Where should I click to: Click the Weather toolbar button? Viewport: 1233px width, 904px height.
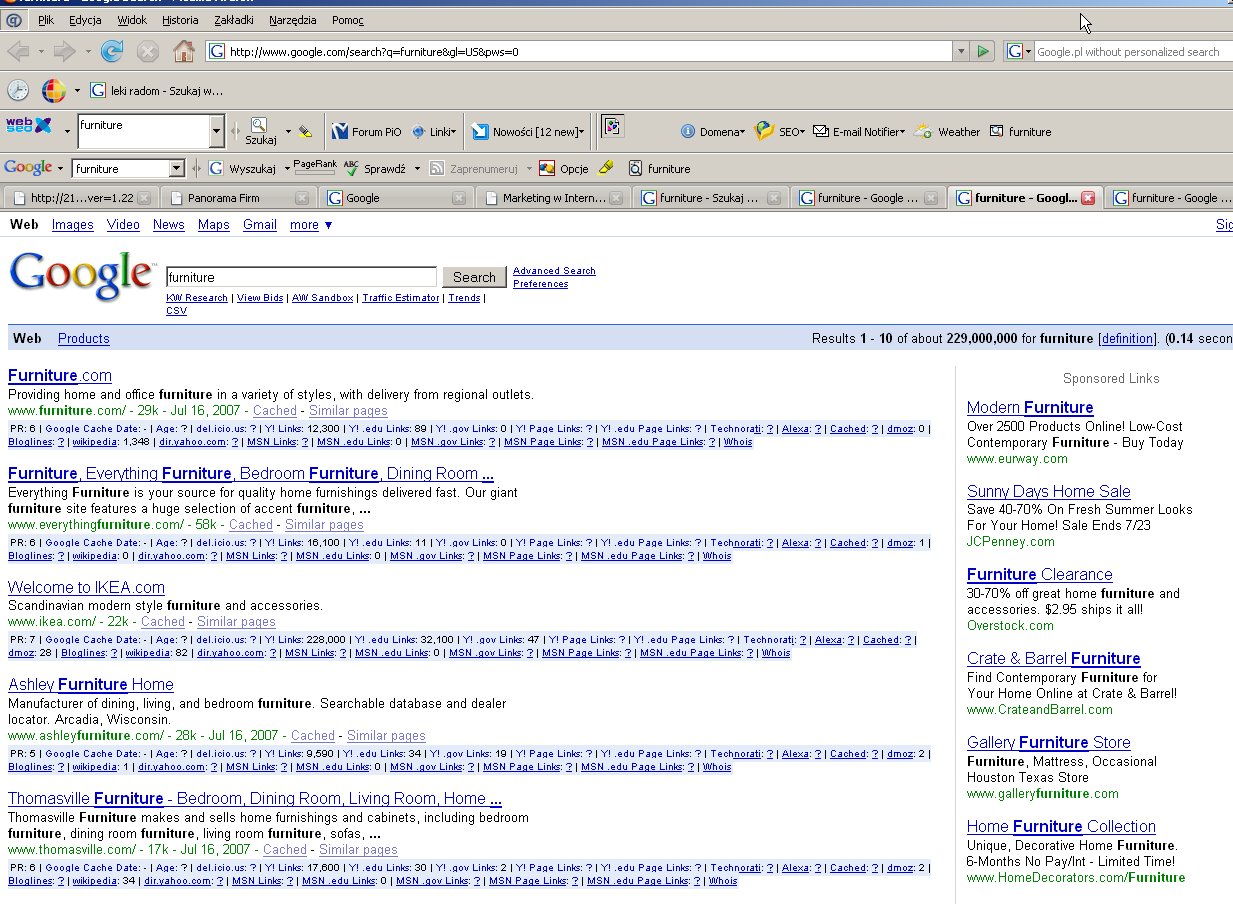tap(947, 131)
